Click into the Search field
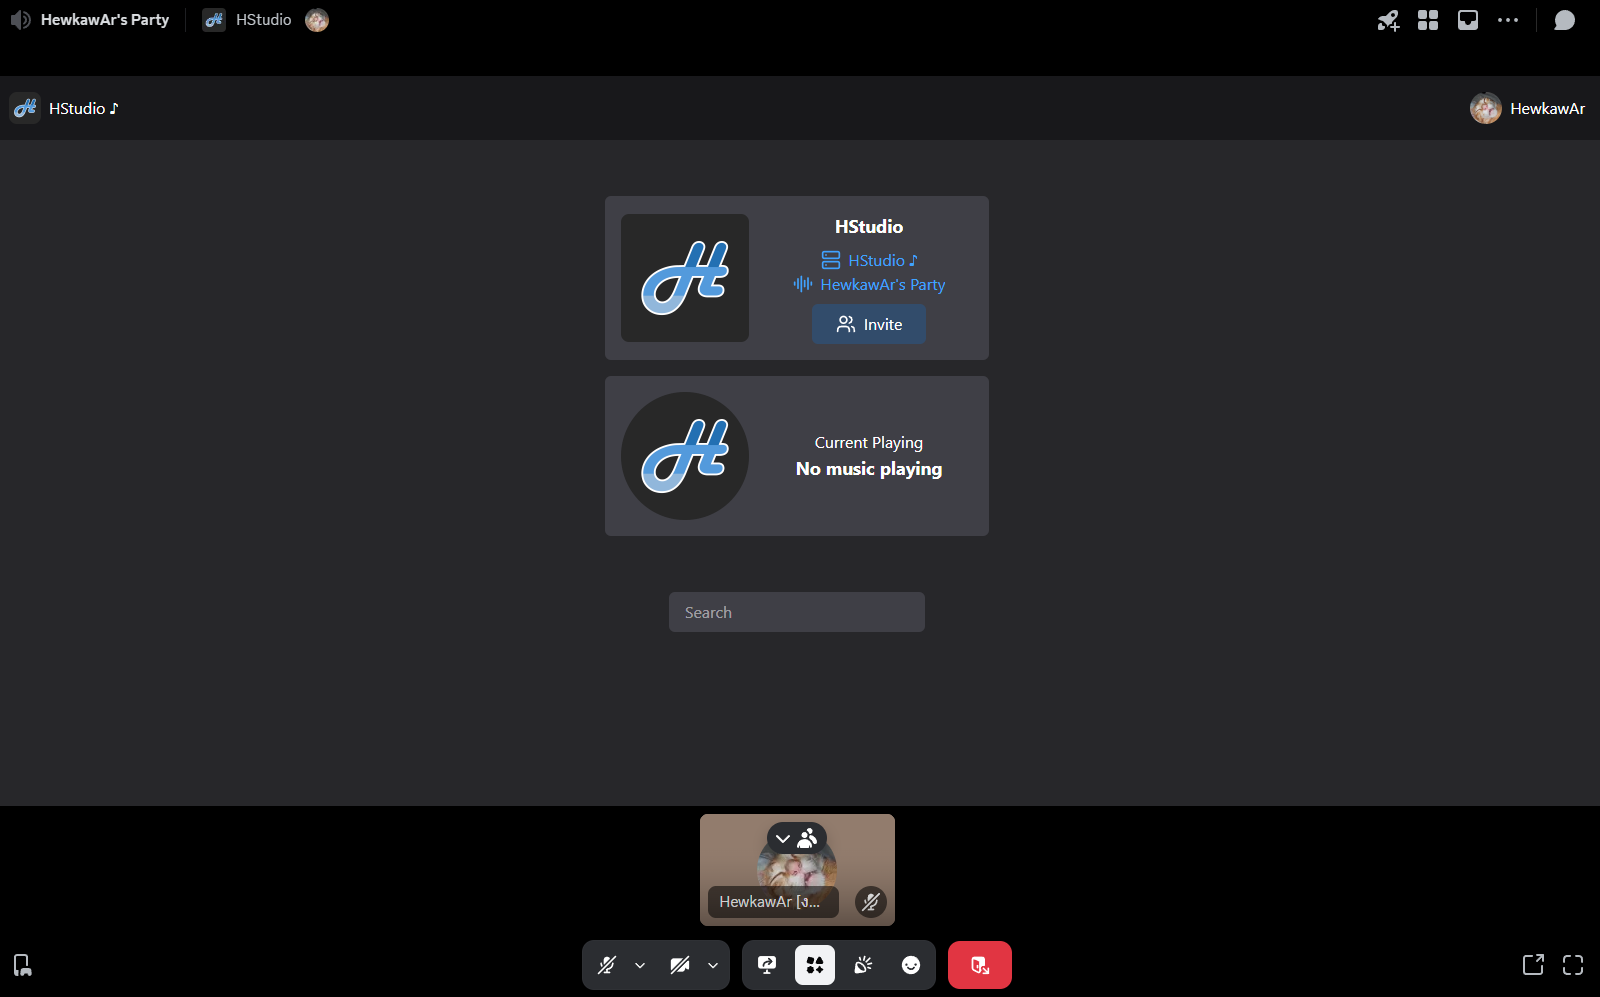The image size is (1600, 997). (x=797, y=612)
